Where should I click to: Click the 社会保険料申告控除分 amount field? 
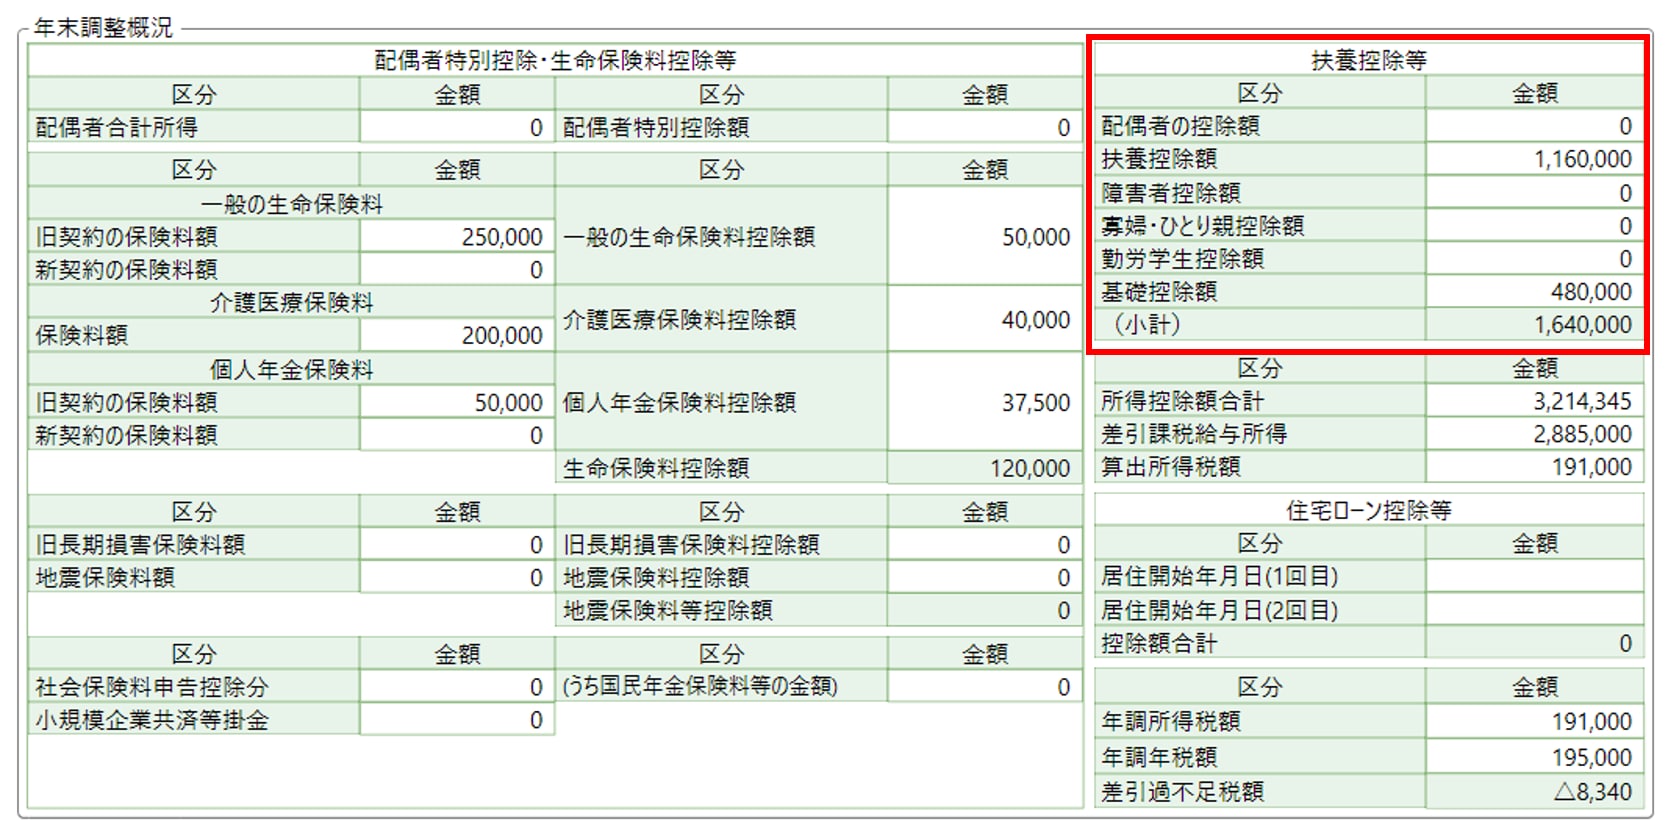[x=457, y=687]
